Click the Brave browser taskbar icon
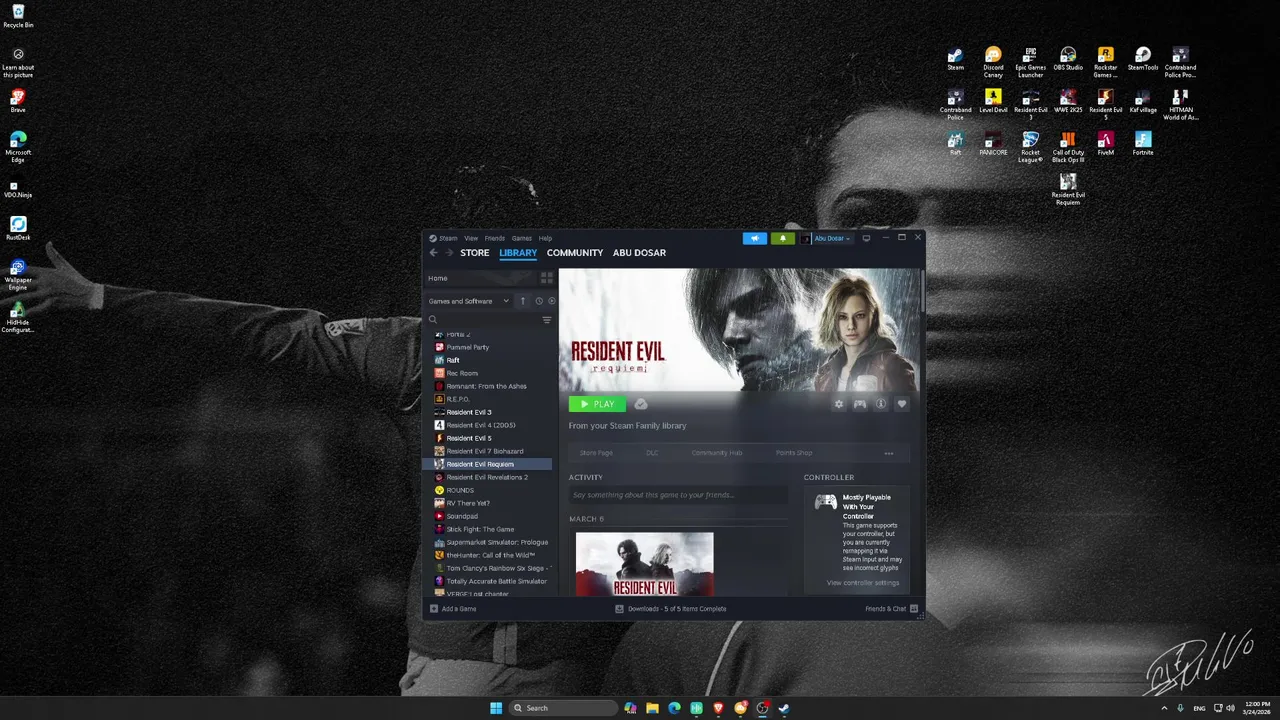1280x720 pixels. pyautogui.click(x=719, y=708)
